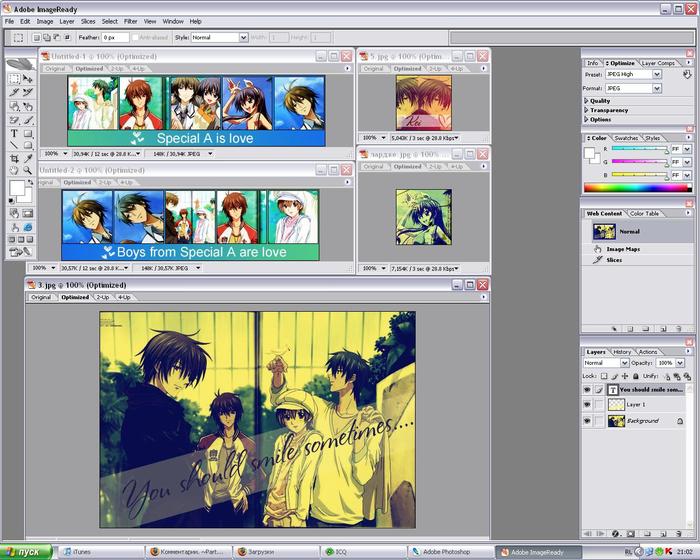This screenshot has width=700, height=560.
Task: Select the Rectangular Marquee tool in the toolbox
Action: click(x=14, y=79)
